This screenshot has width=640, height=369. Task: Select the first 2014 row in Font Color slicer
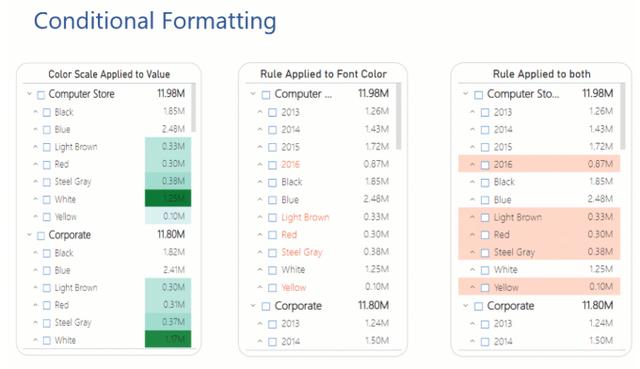(321, 130)
